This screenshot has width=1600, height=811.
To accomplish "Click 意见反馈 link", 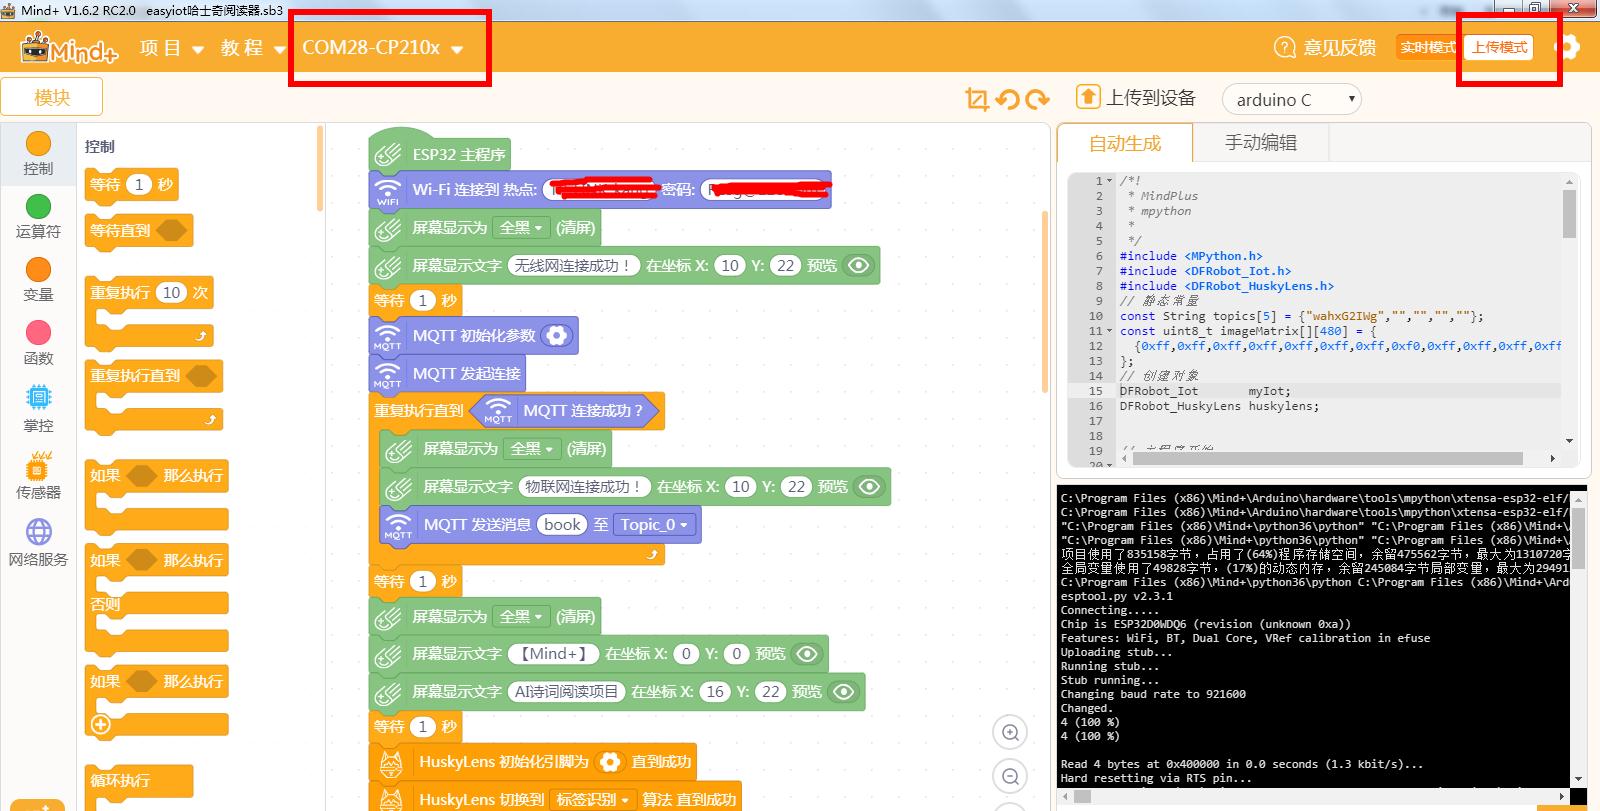I will (1340, 47).
